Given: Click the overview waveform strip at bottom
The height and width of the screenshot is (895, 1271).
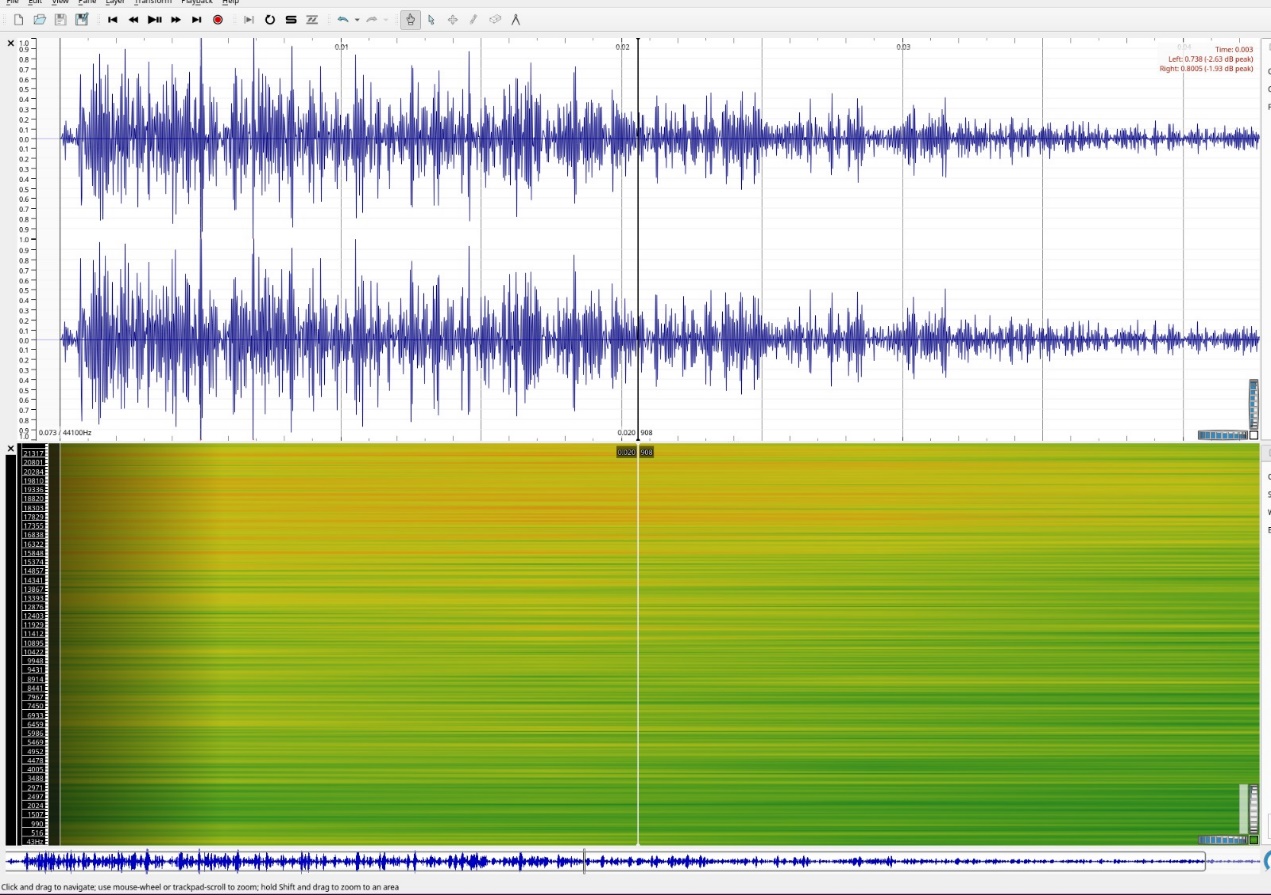Looking at the screenshot, I should (600, 861).
